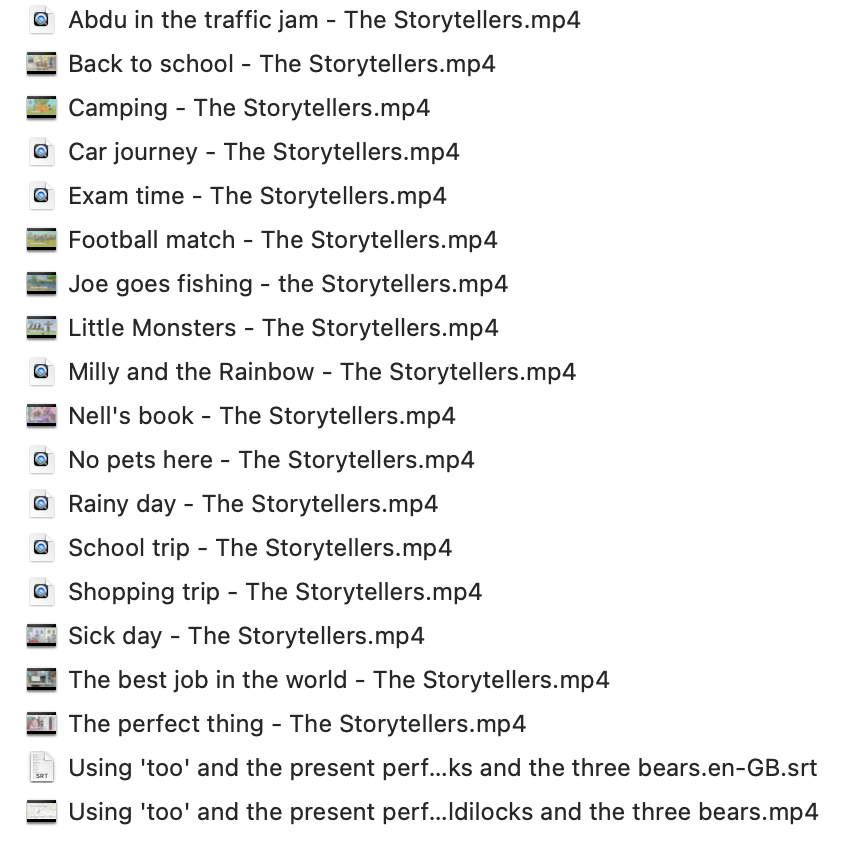This screenshot has width=860, height=846.
Task: Click the QuickTime icon beside Car journey
Action: point(41,151)
